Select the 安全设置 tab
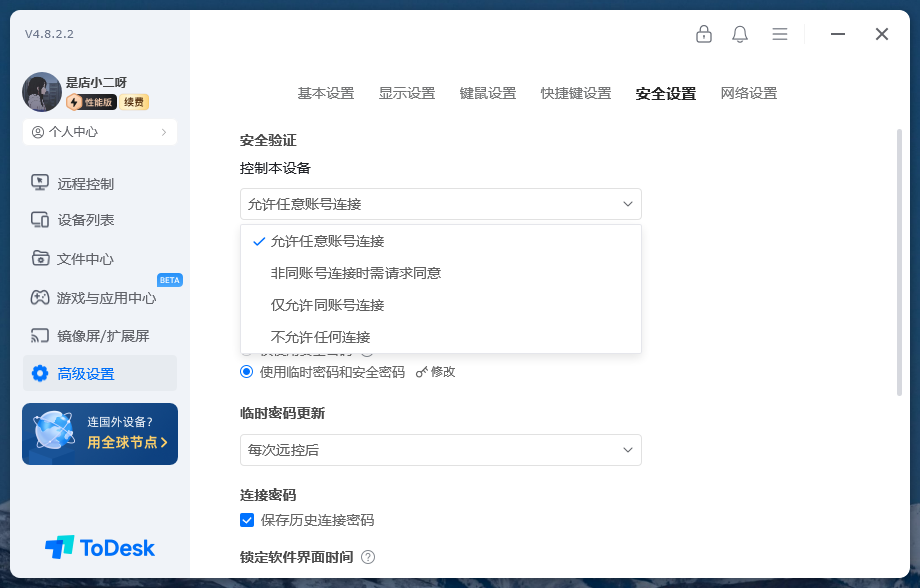 tap(665, 94)
